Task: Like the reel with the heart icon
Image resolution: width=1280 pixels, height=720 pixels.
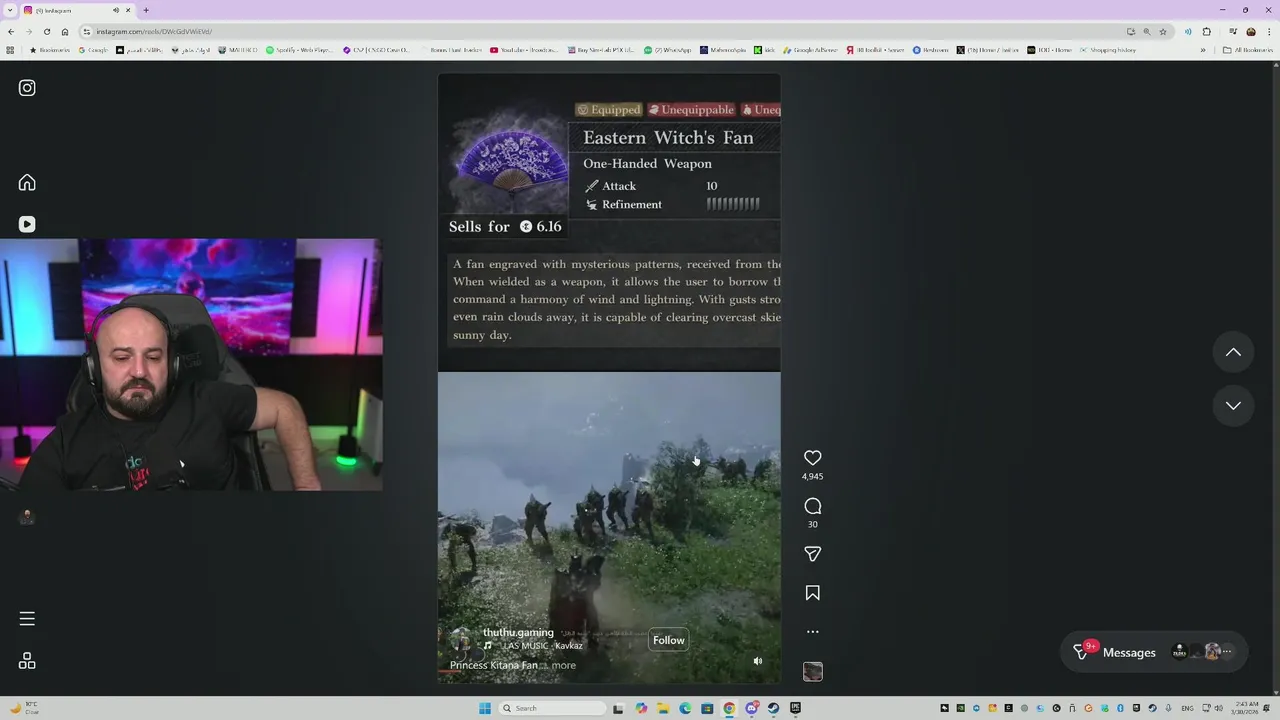Action: point(813,458)
